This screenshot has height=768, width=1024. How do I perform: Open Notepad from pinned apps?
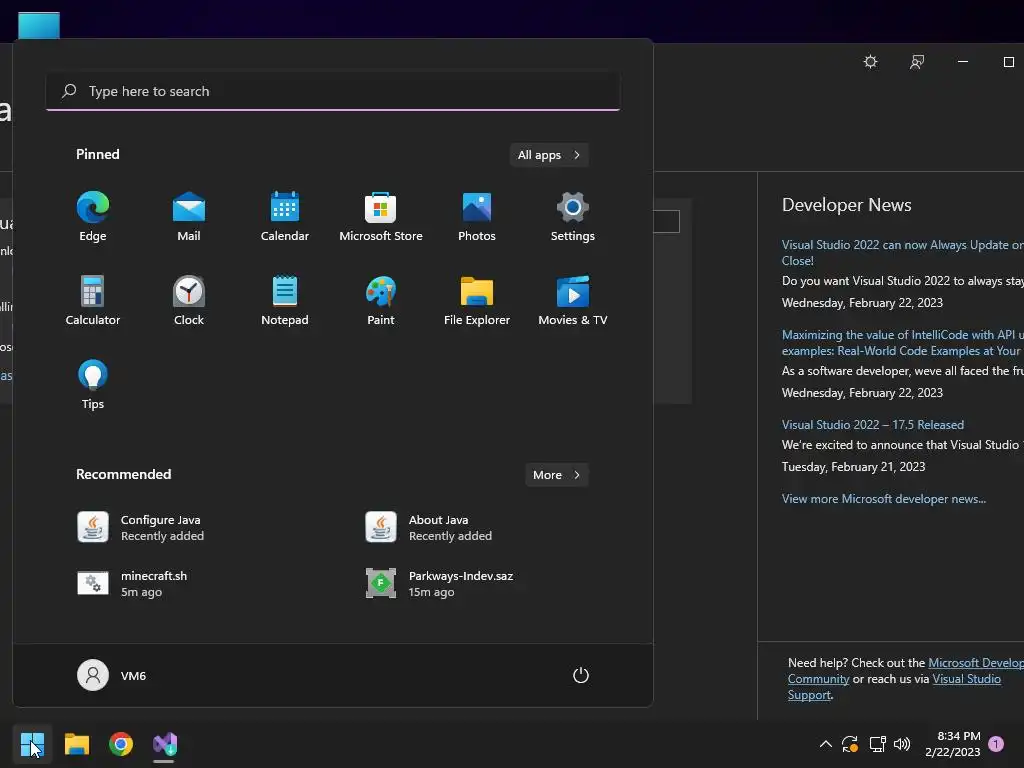click(x=285, y=300)
